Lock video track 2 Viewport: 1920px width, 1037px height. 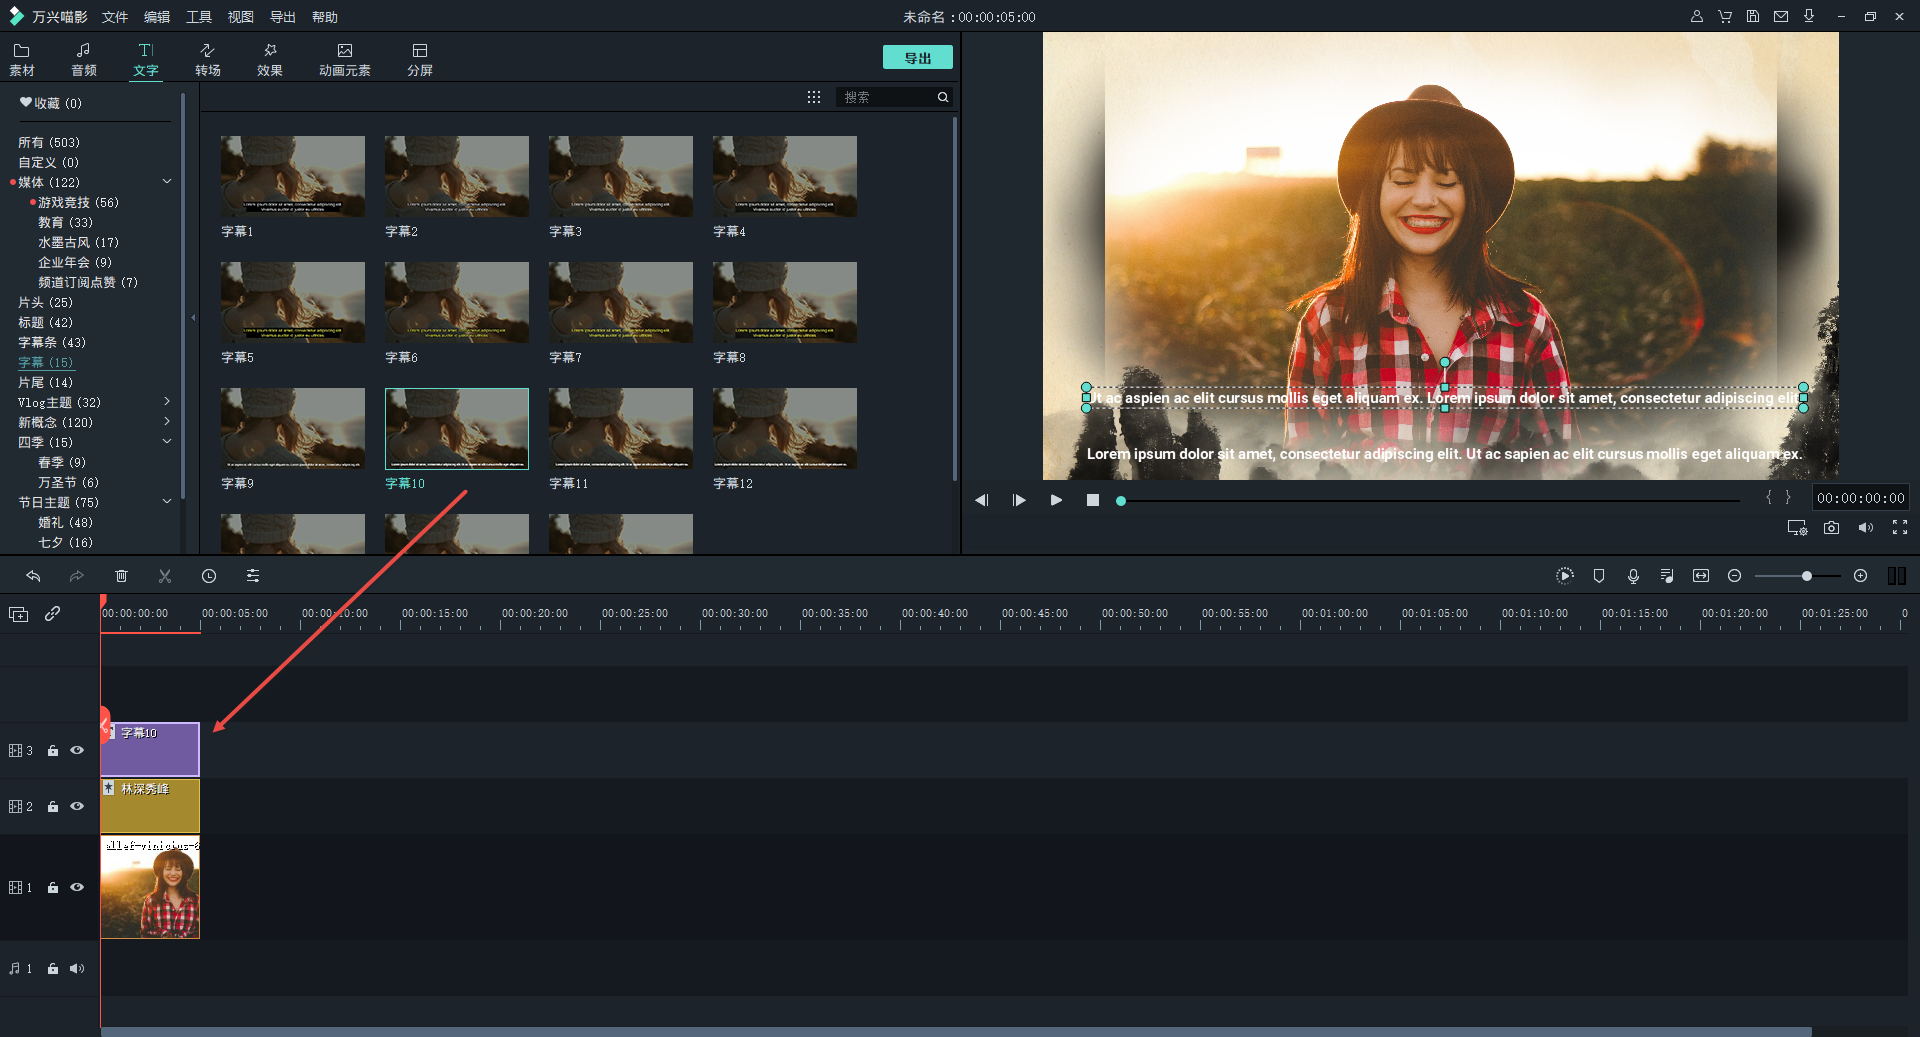(53, 807)
